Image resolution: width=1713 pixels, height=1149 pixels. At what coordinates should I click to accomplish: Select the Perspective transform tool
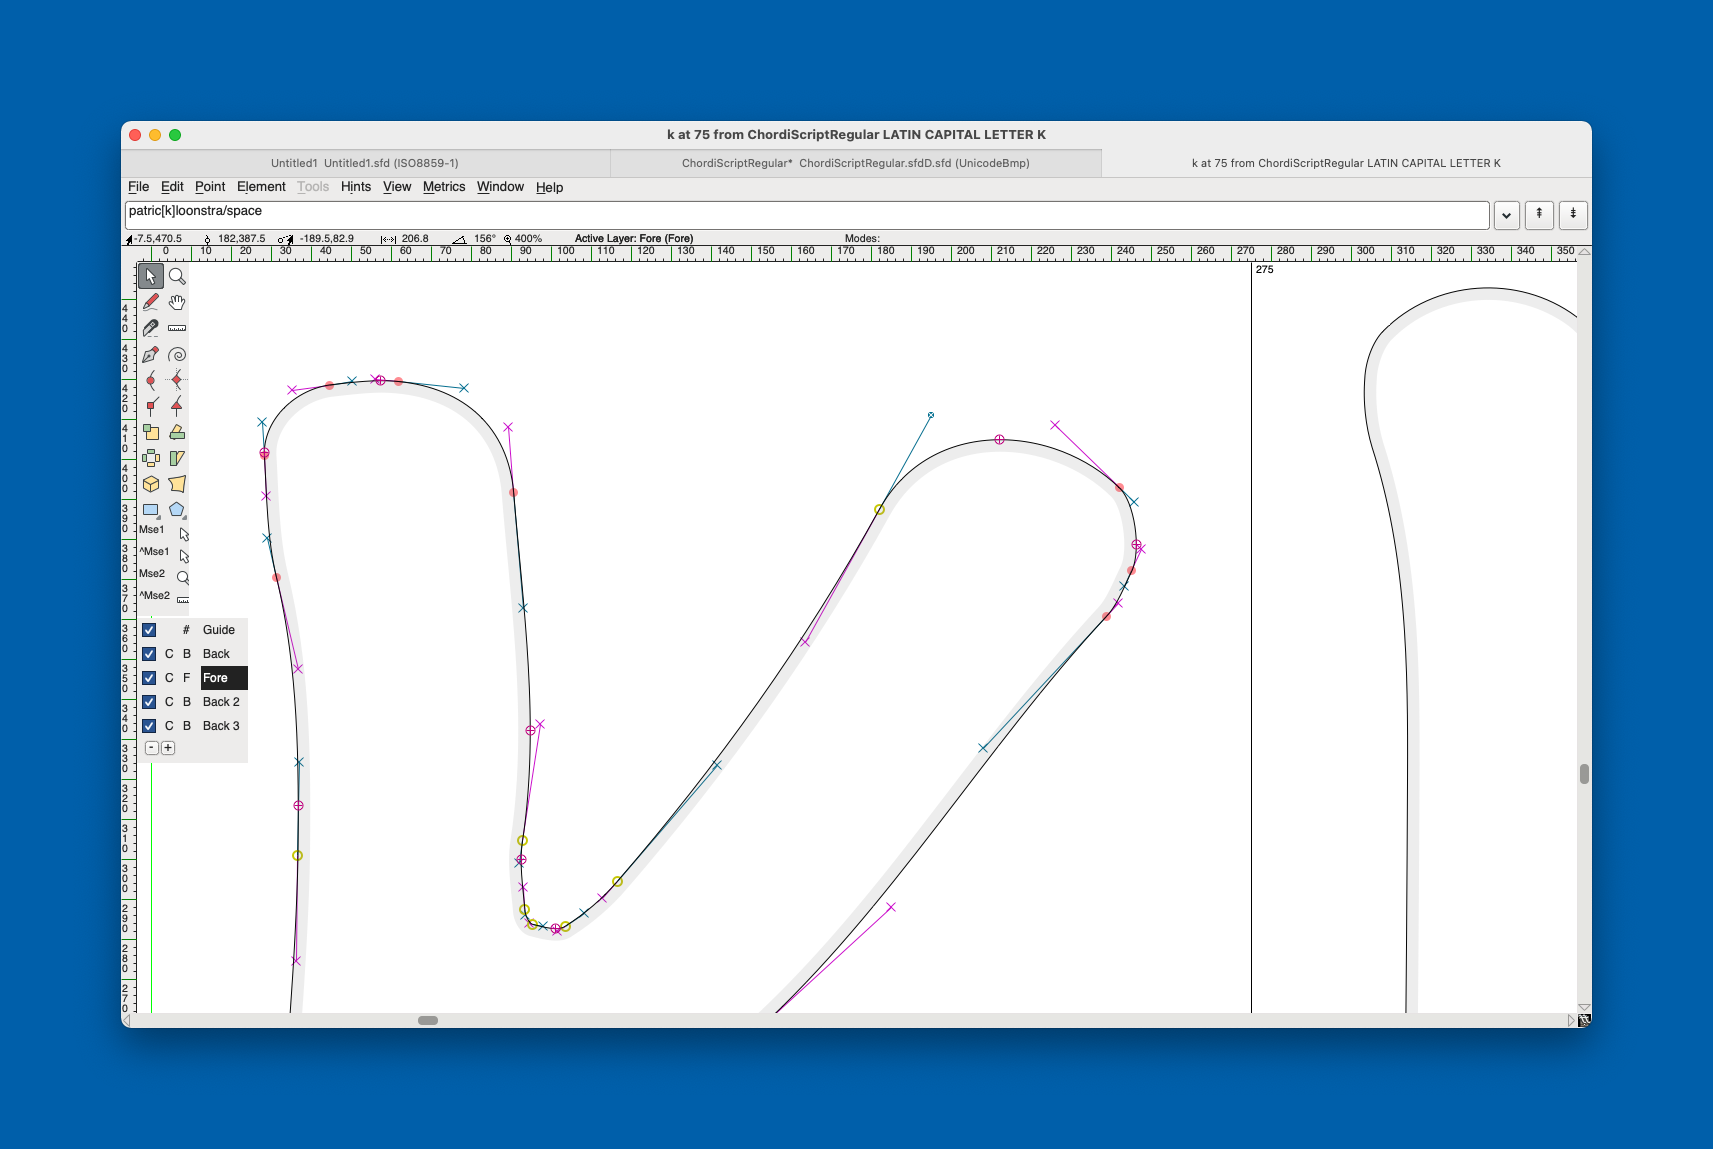pyautogui.click(x=177, y=484)
